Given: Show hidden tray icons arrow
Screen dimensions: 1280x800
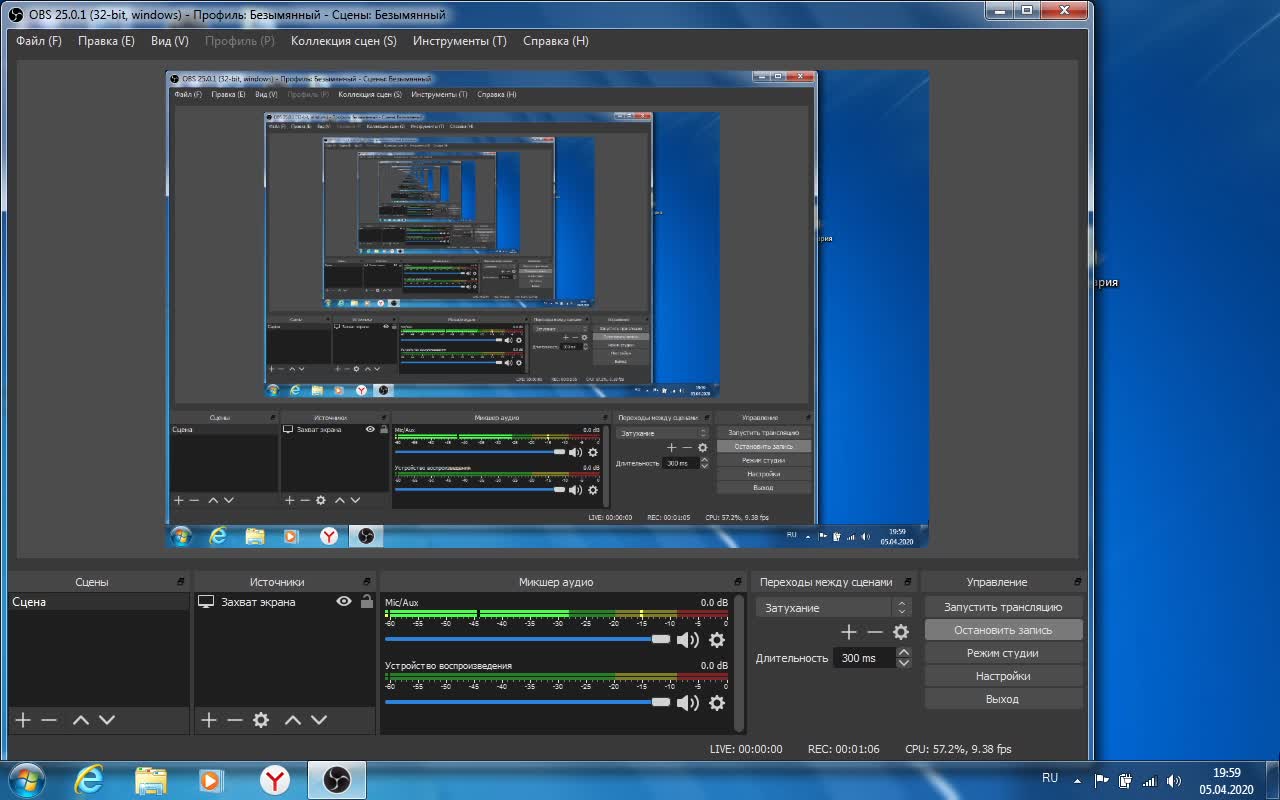Looking at the screenshot, I should coord(1077,781).
